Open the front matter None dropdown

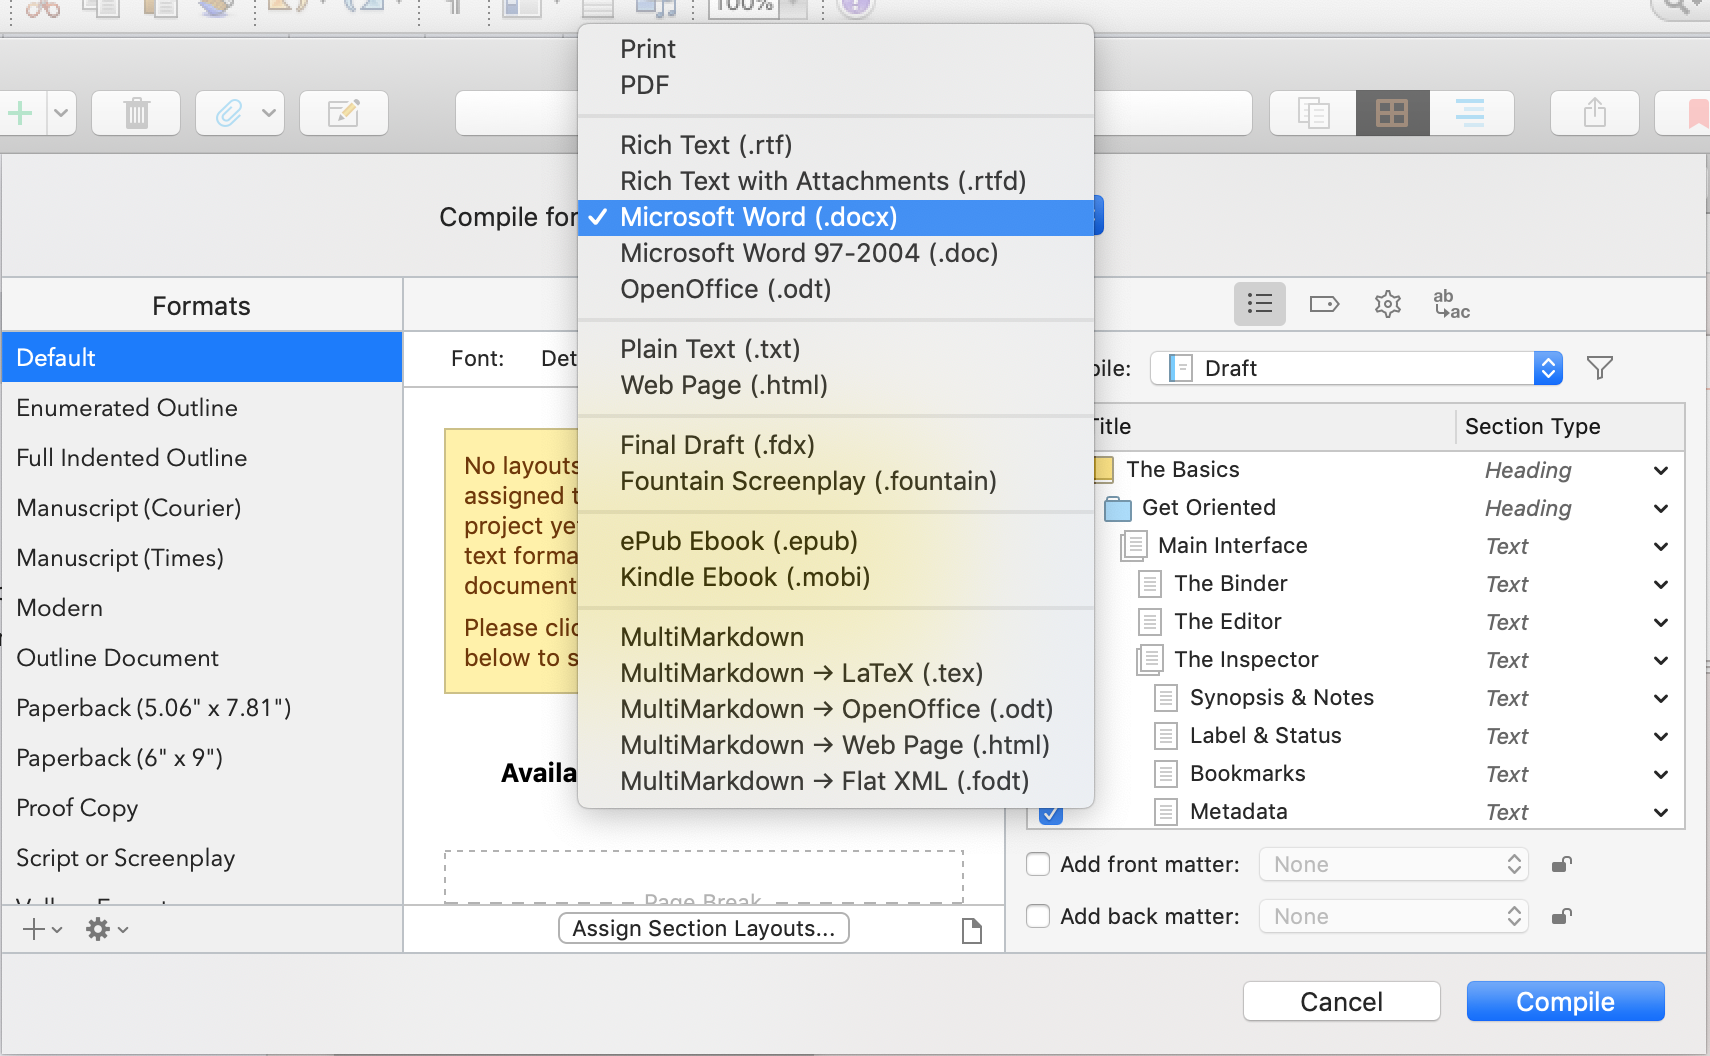(x=1394, y=864)
